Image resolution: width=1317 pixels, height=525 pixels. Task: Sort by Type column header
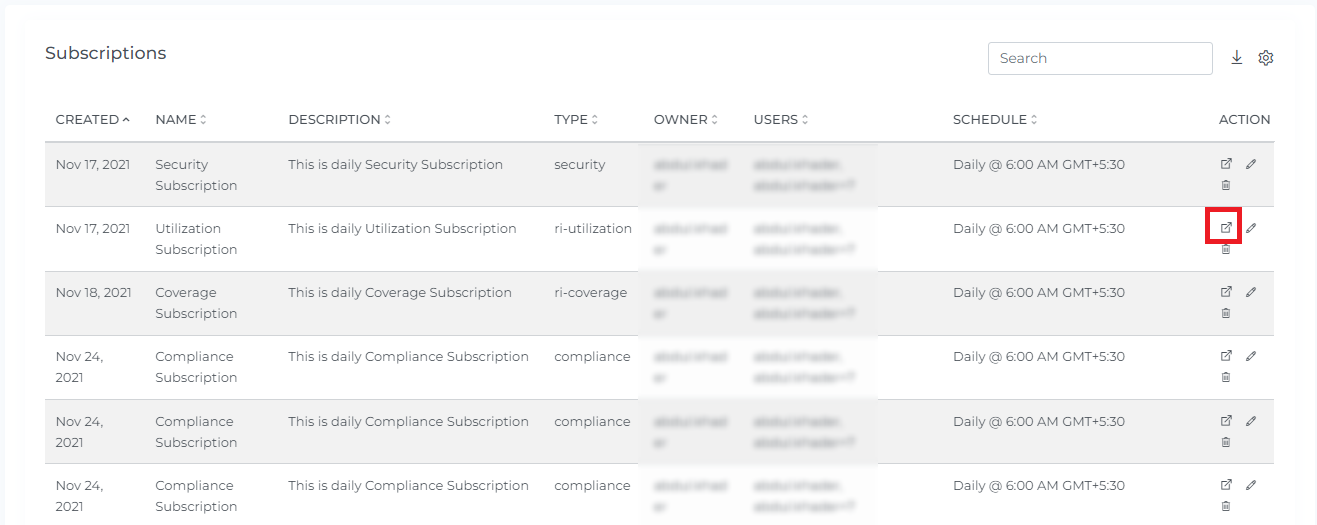pyautogui.click(x=576, y=119)
